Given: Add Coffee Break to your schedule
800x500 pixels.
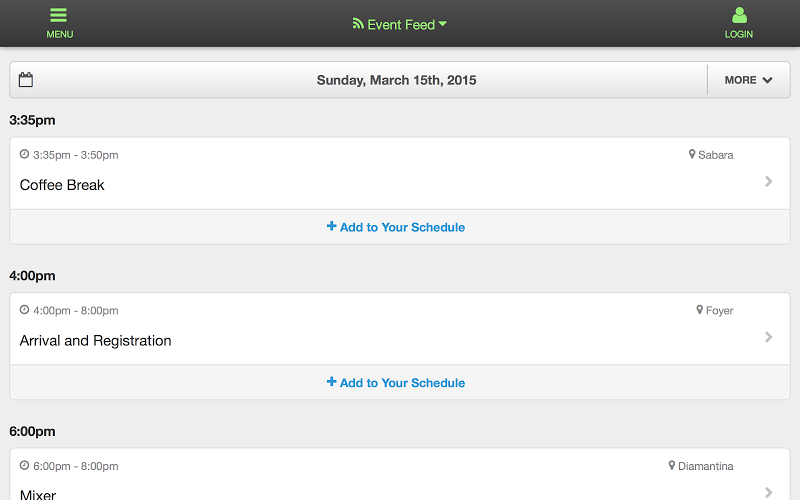Looking at the screenshot, I should coord(396,227).
